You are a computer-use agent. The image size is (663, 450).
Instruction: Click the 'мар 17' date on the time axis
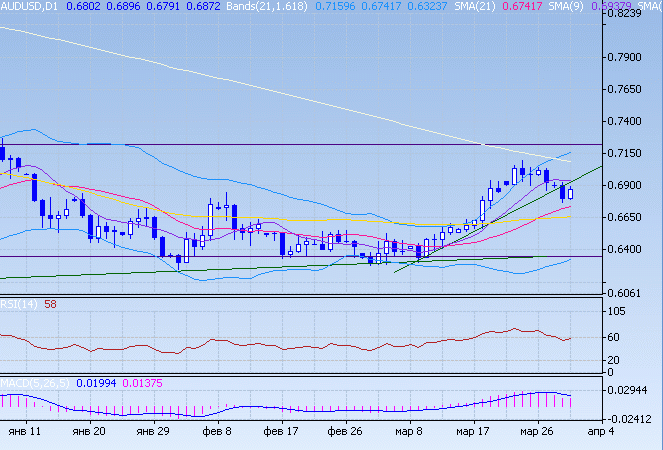[x=472, y=432]
